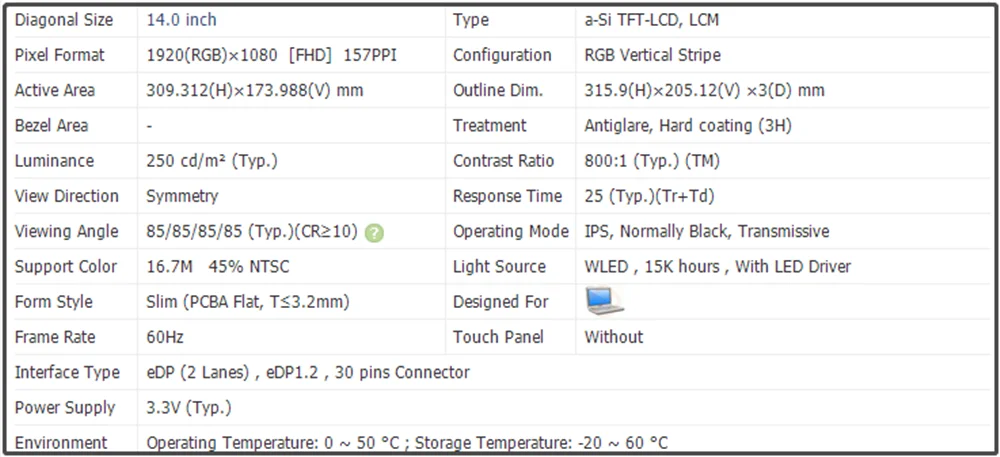
Task: Select the 800:1 contrast ratio value
Action: tap(652, 161)
